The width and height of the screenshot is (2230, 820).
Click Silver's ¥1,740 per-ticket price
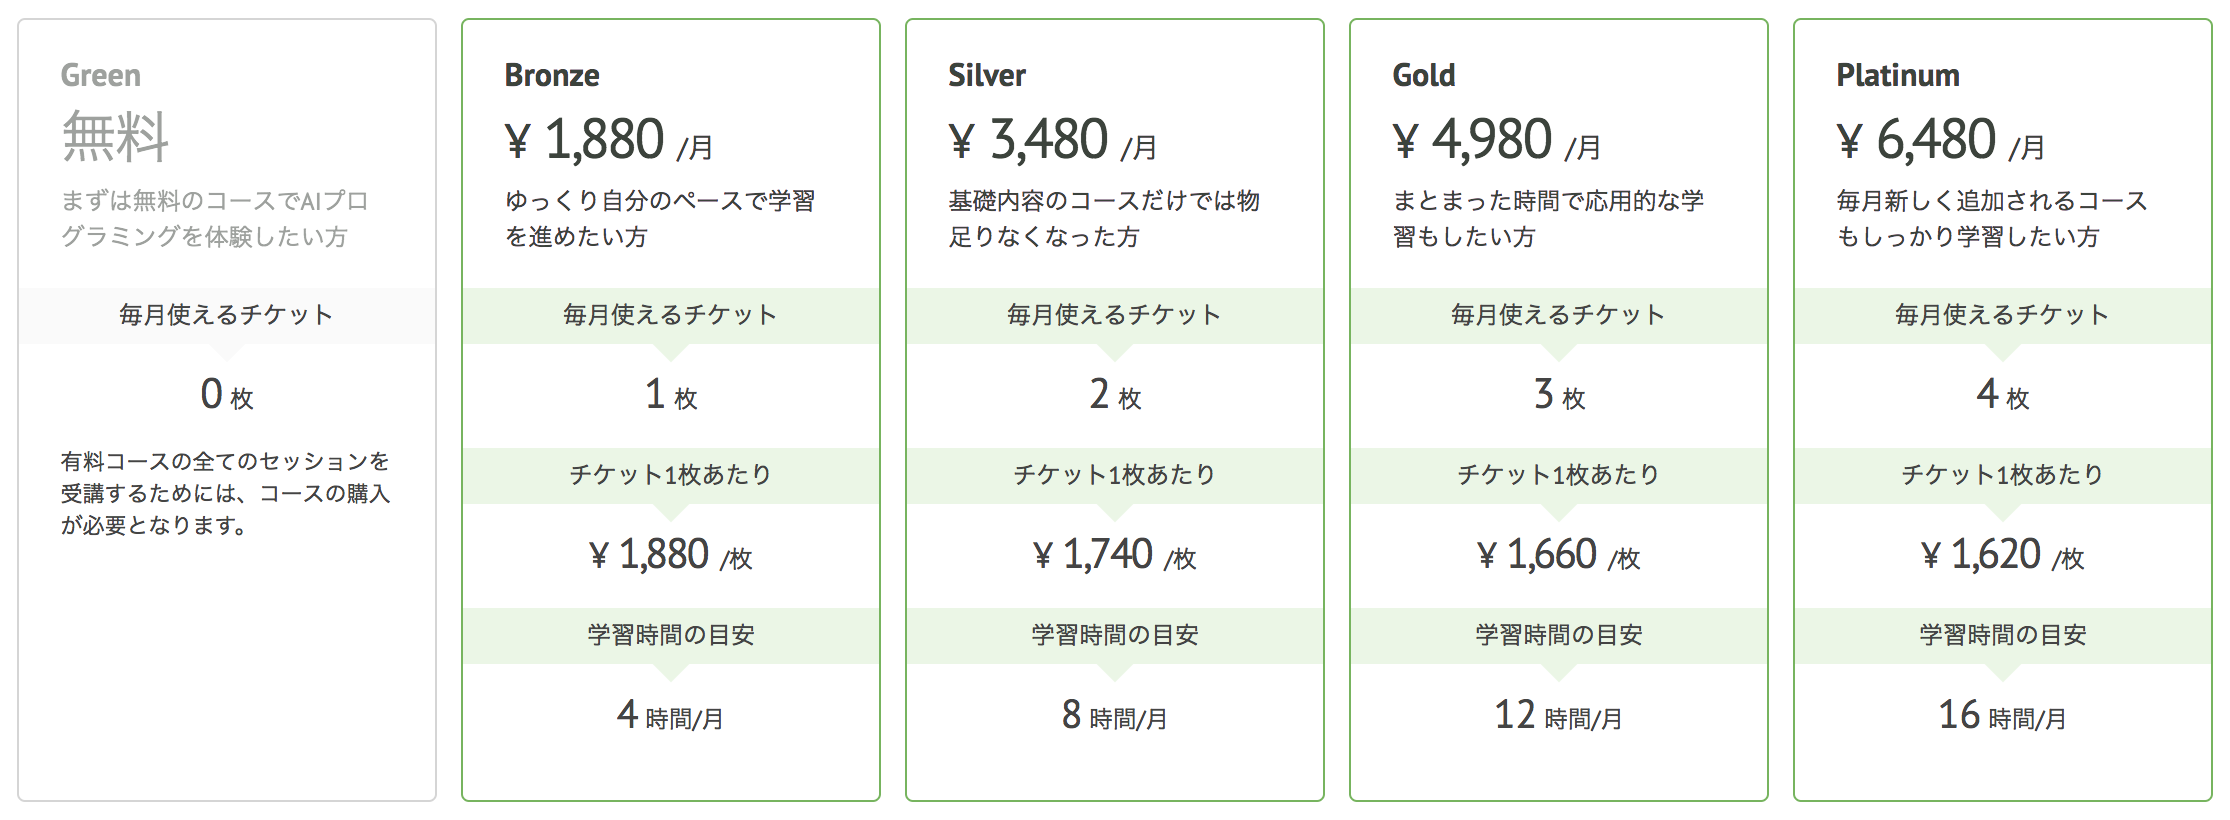point(1114,556)
